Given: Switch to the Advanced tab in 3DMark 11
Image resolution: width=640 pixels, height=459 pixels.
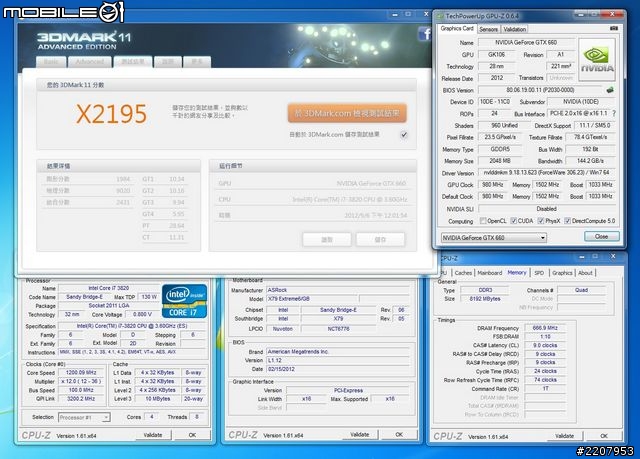Looking at the screenshot, I should coord(90,62).
